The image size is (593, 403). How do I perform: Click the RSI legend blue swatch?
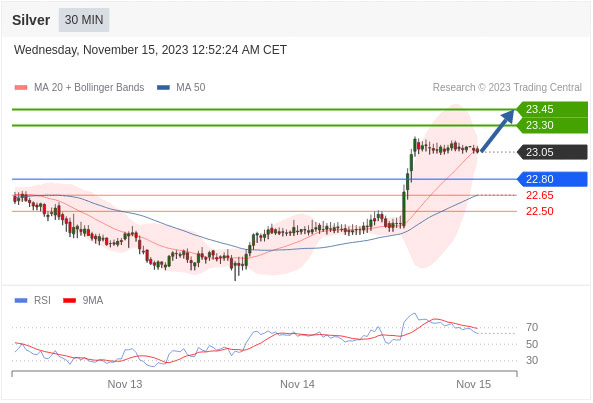tap(21, 301)
